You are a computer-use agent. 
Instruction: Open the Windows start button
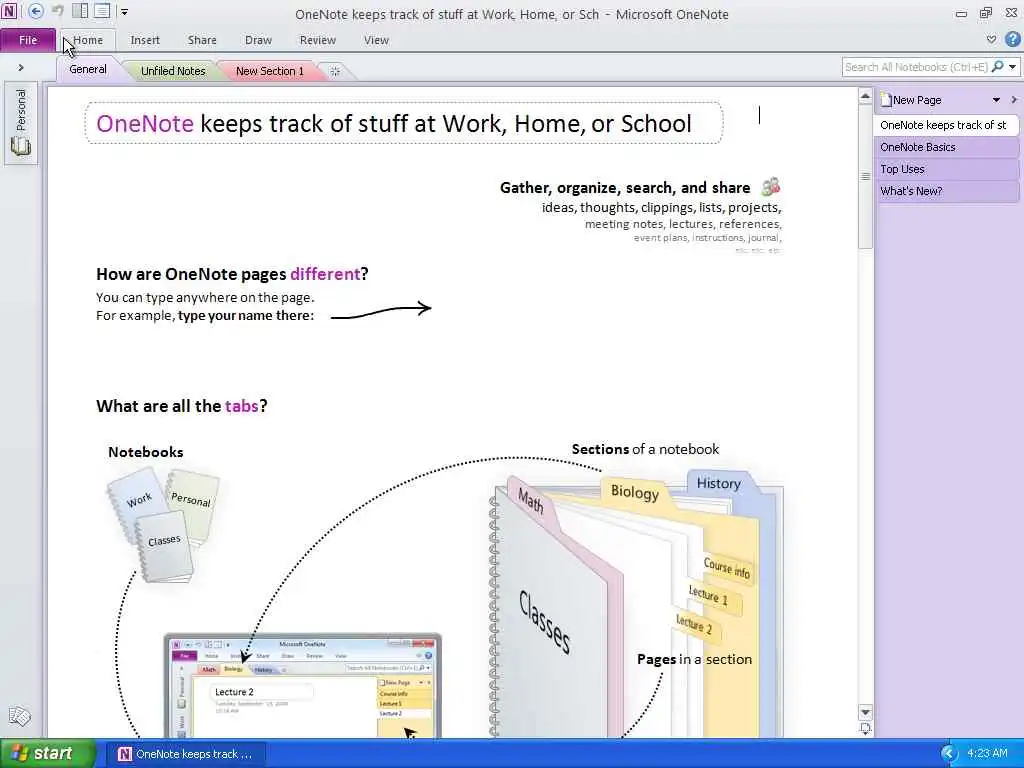click(47, 753)
